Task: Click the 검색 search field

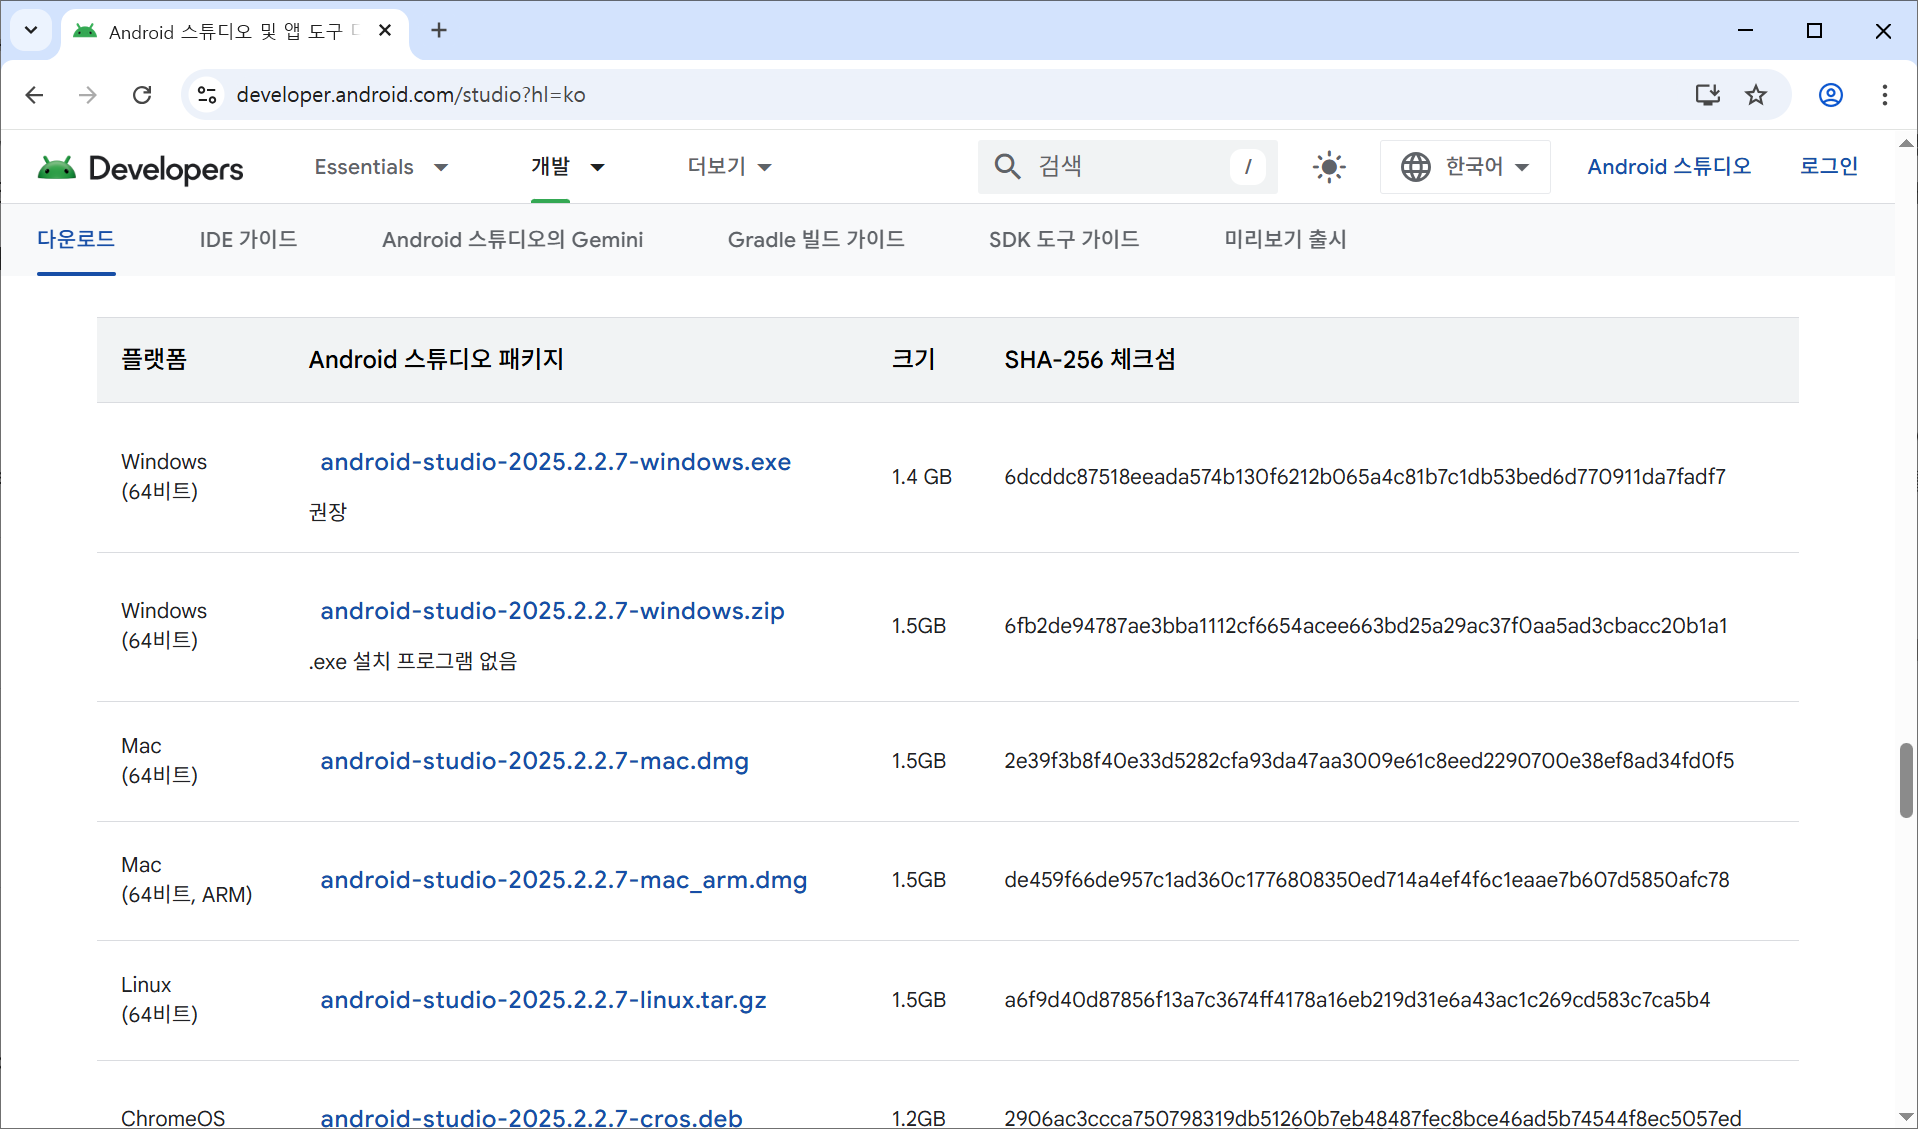Action: click(x=1127, y=166)
